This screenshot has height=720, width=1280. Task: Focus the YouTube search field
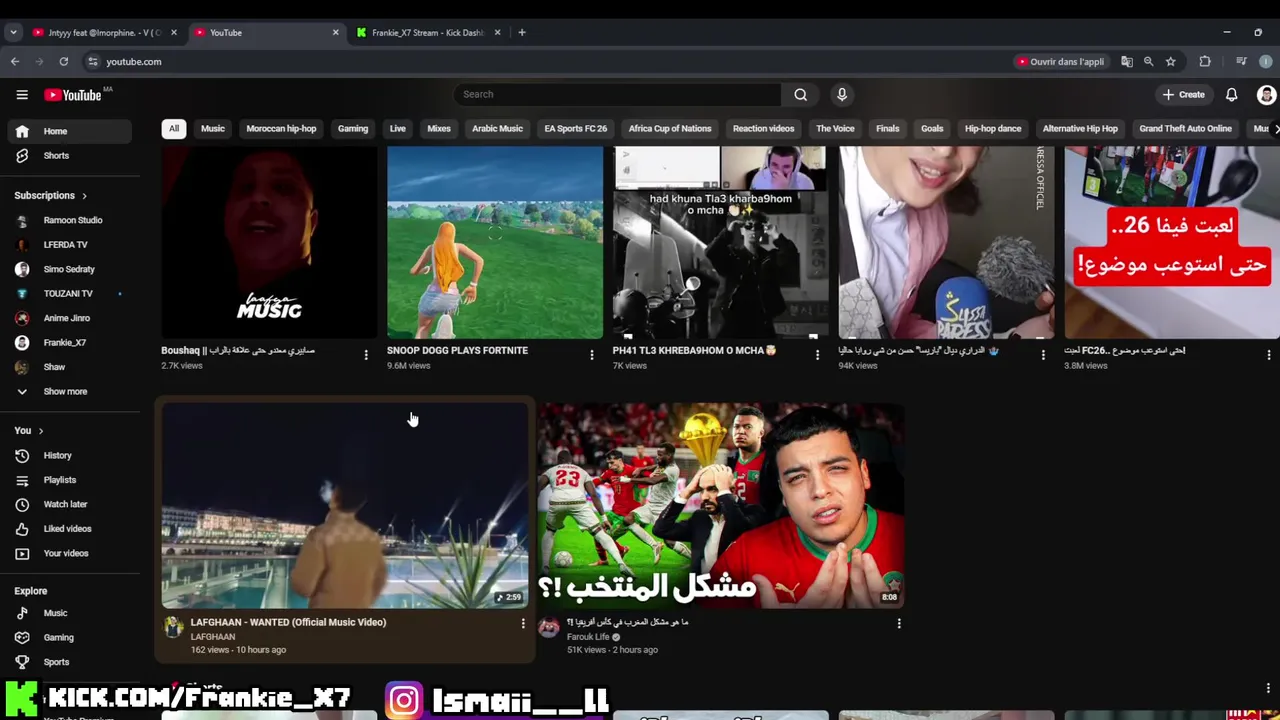pyautogui.click(x=617, y=94)
